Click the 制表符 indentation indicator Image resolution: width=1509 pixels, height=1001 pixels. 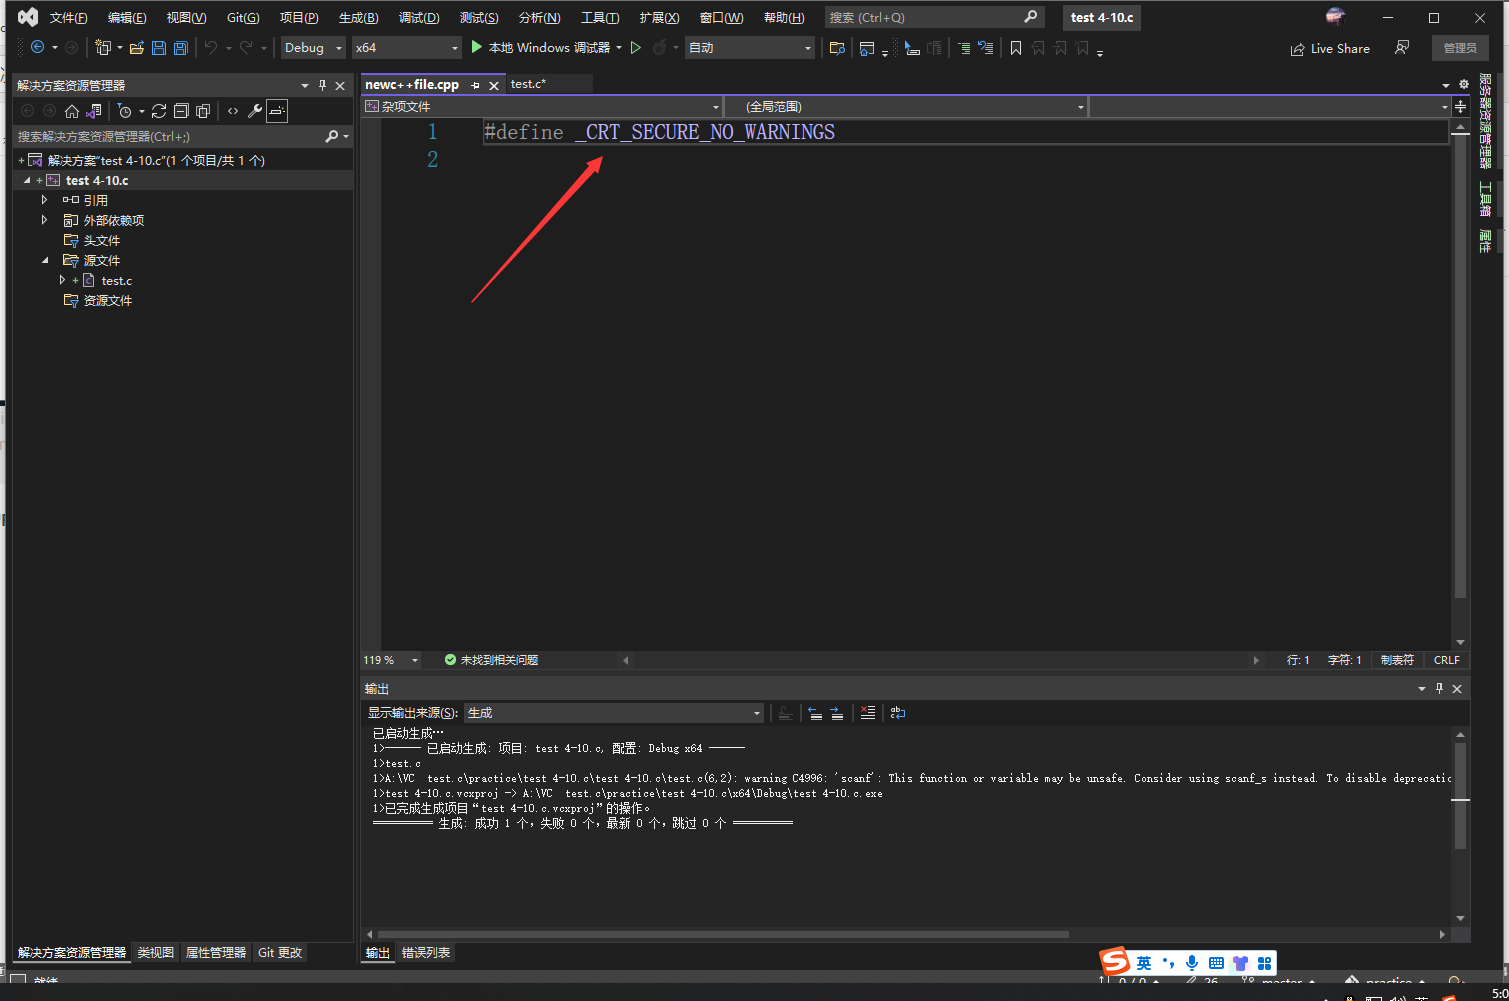1397,660
